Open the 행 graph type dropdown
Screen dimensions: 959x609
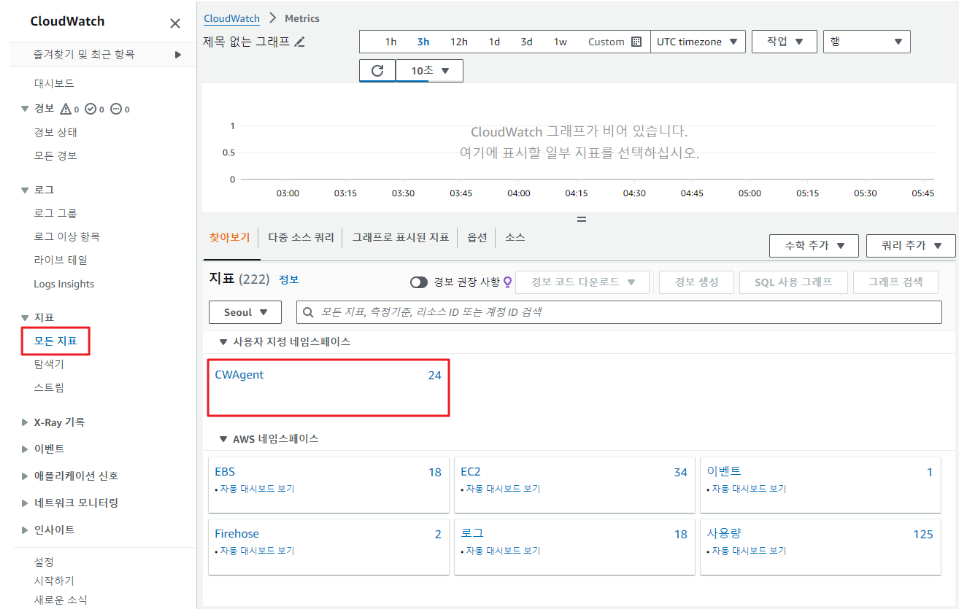[867, 42]
